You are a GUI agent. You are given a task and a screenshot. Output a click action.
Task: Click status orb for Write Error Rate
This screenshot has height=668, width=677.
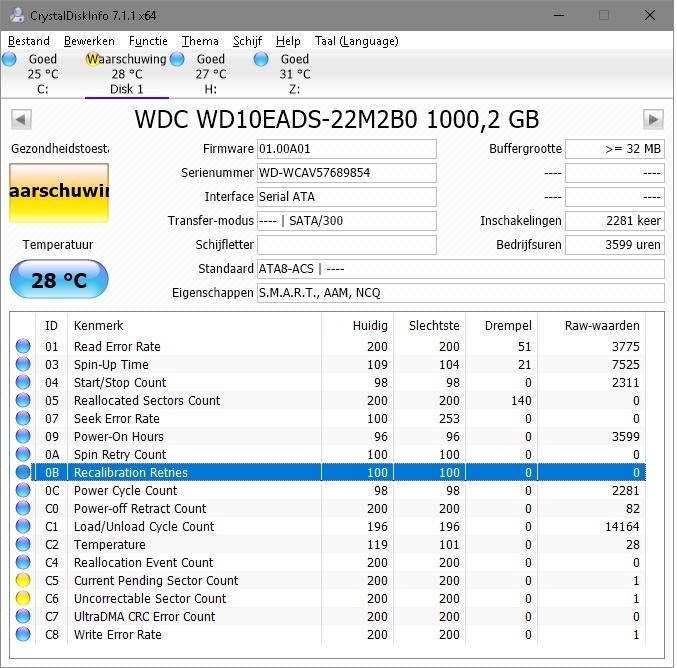tap(23, 634)
